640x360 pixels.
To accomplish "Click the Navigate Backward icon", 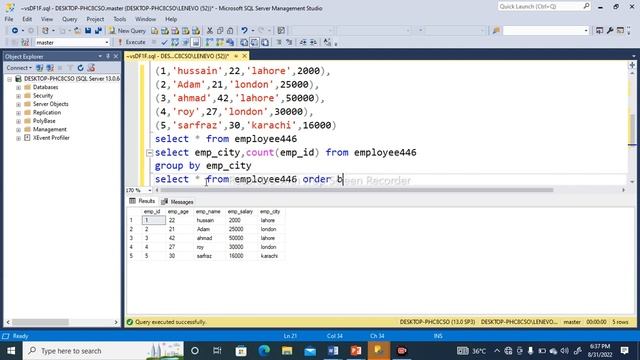I will pyautogui.click(x=15, y=31).
